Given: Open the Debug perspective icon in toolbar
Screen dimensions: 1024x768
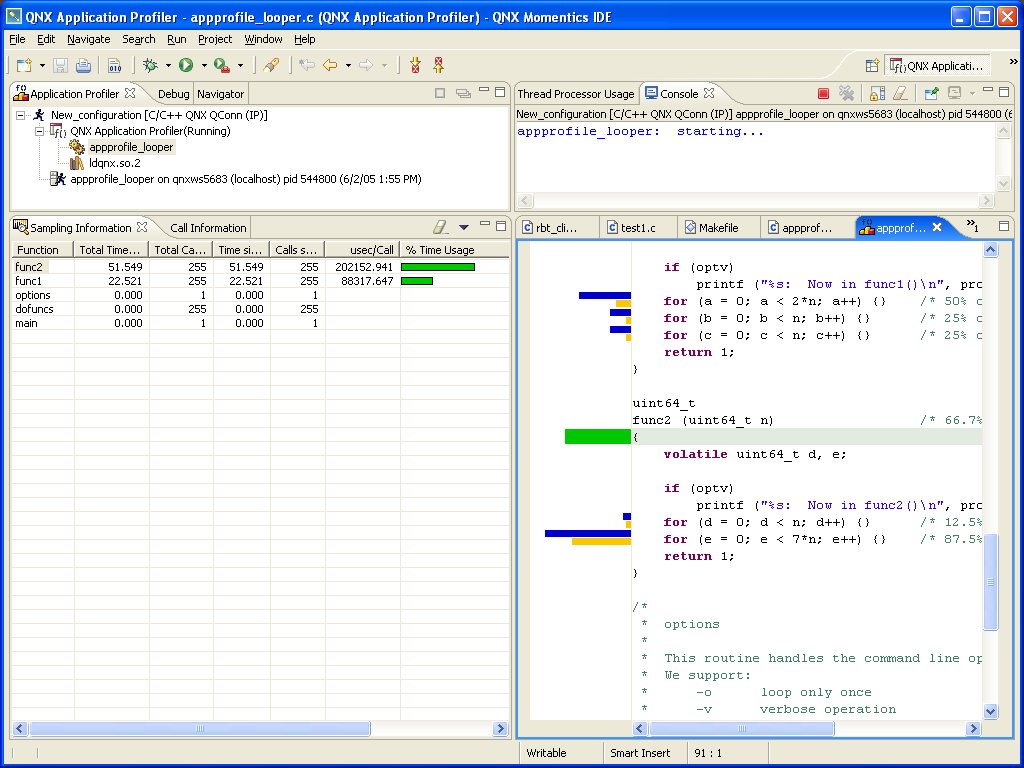Looking at the screenshot, I should [150, 66].
